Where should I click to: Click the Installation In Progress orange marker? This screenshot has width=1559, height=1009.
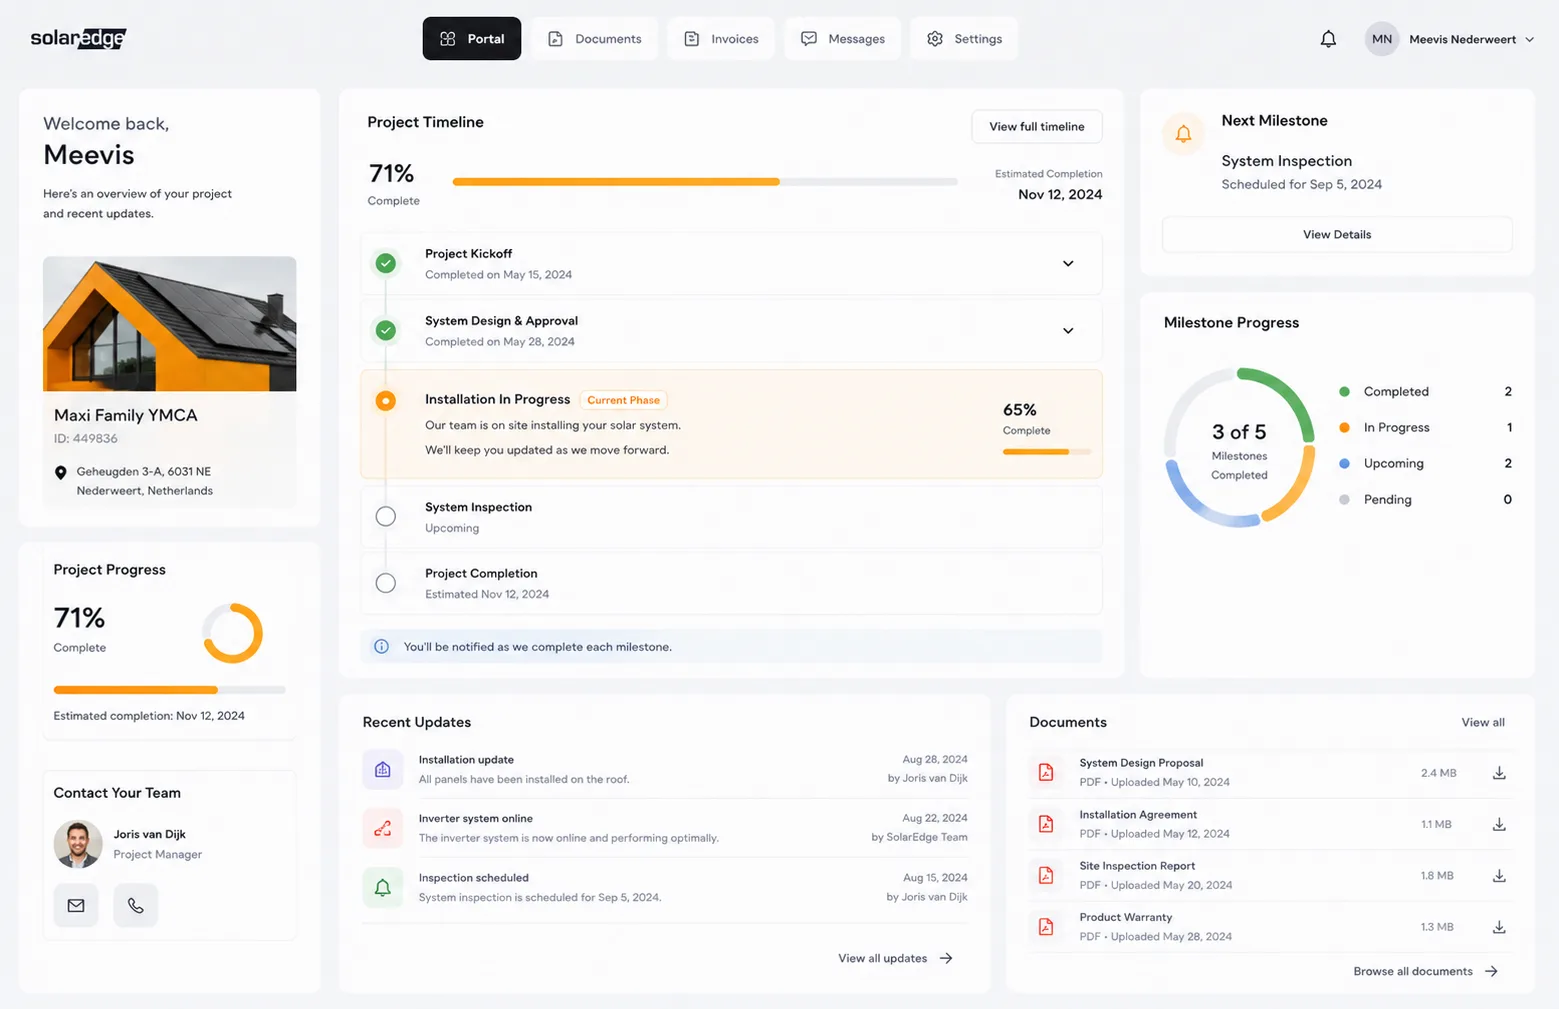tap(385, 400)
